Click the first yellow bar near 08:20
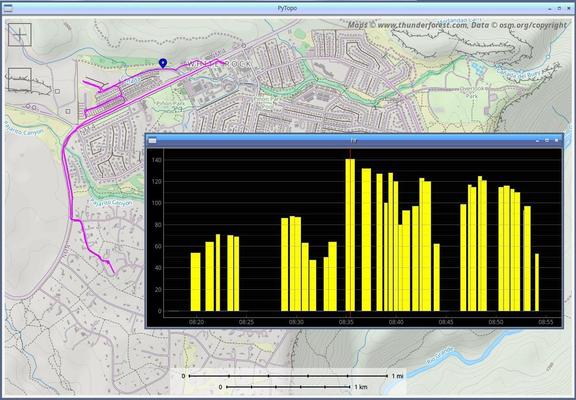The width and height of the screenshot is (576, 400). [195, 282]
